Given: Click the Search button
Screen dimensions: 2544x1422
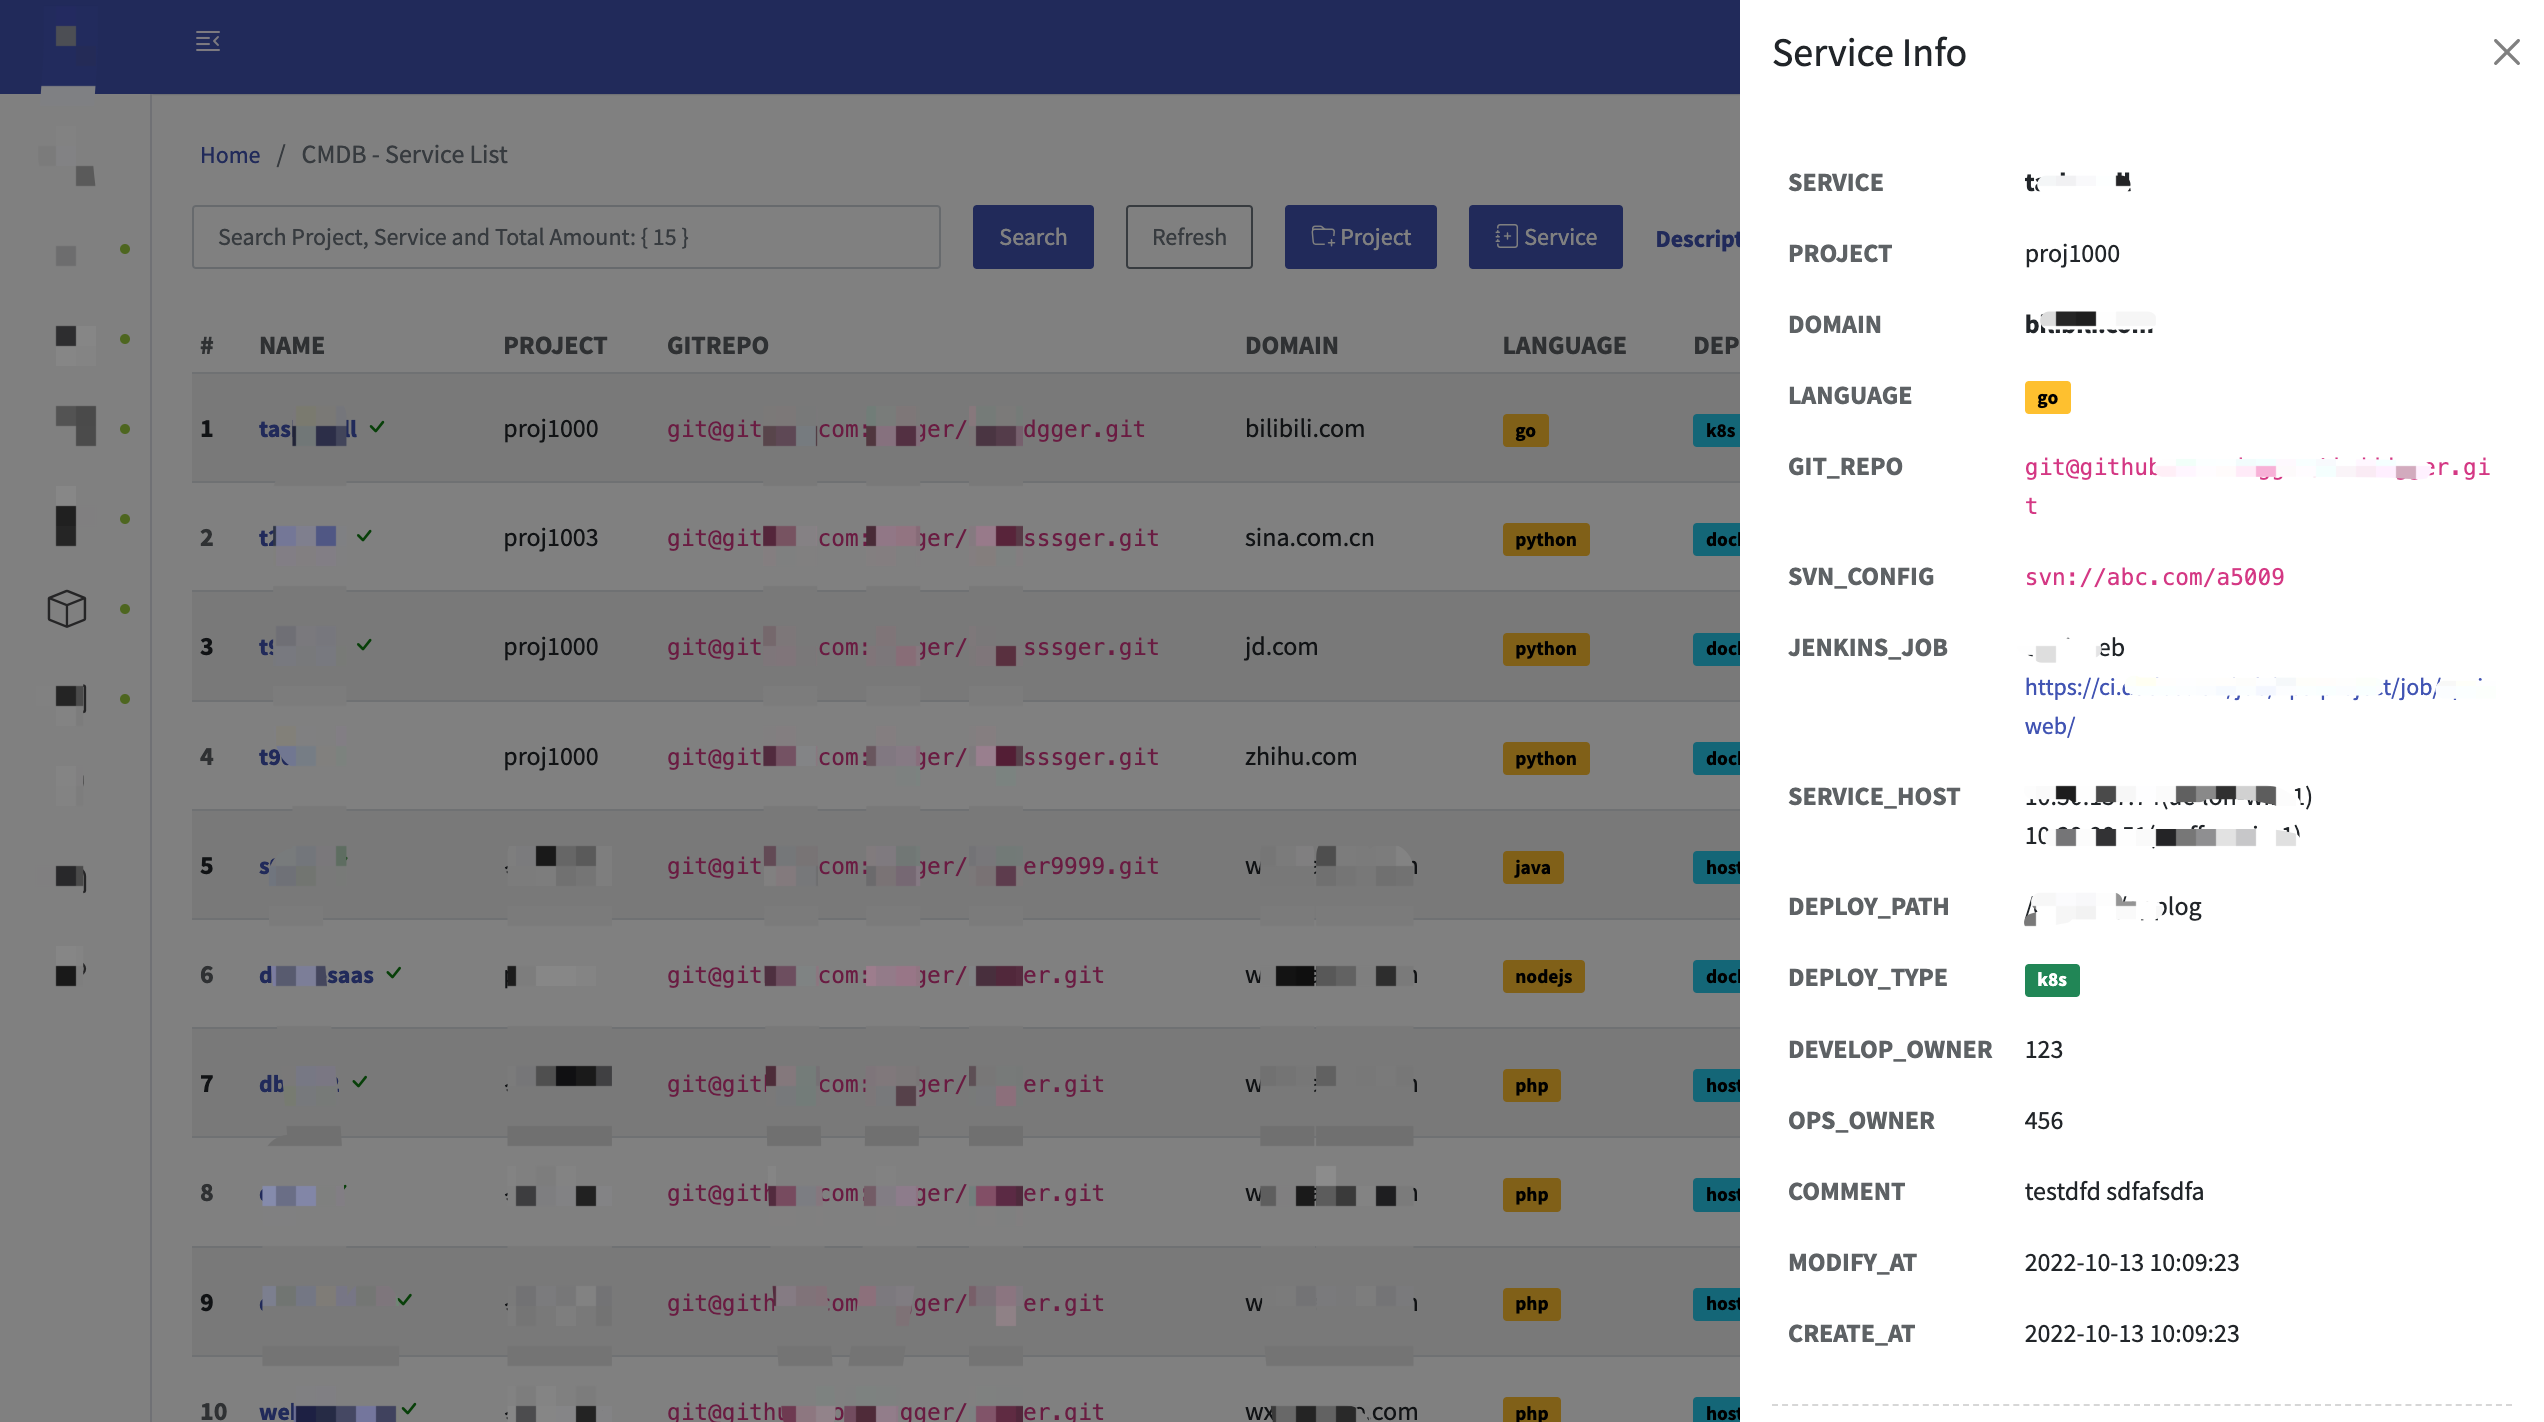Looking at the screenshot, I should 1033,237.
